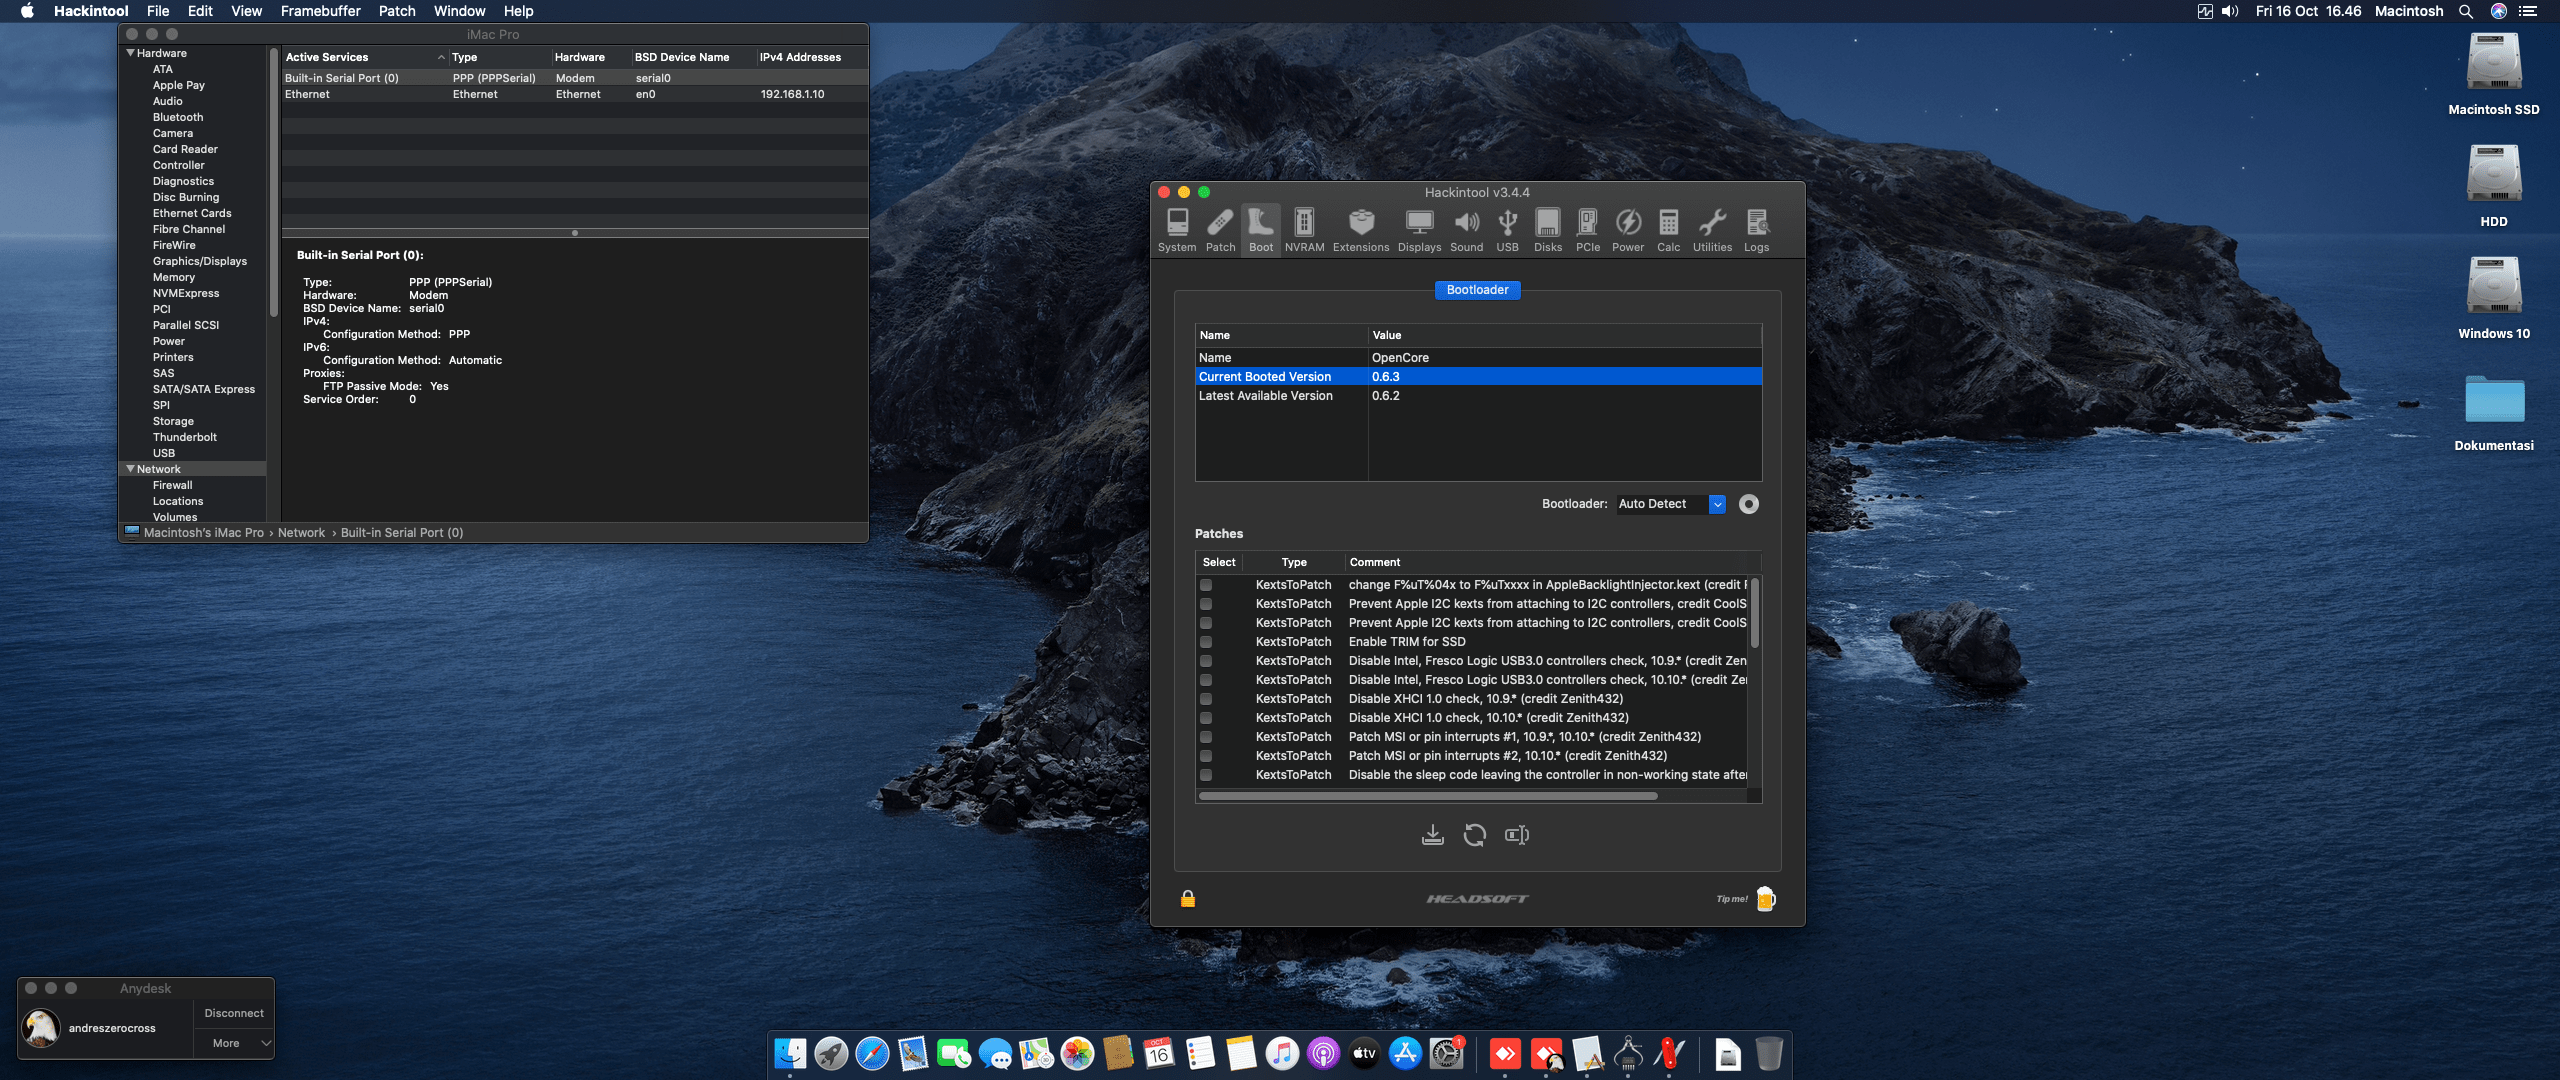Viewport: 2560px width, 1080px height.
Task: Sort by the Active Services column header
Action: click(x=365, y=57)
